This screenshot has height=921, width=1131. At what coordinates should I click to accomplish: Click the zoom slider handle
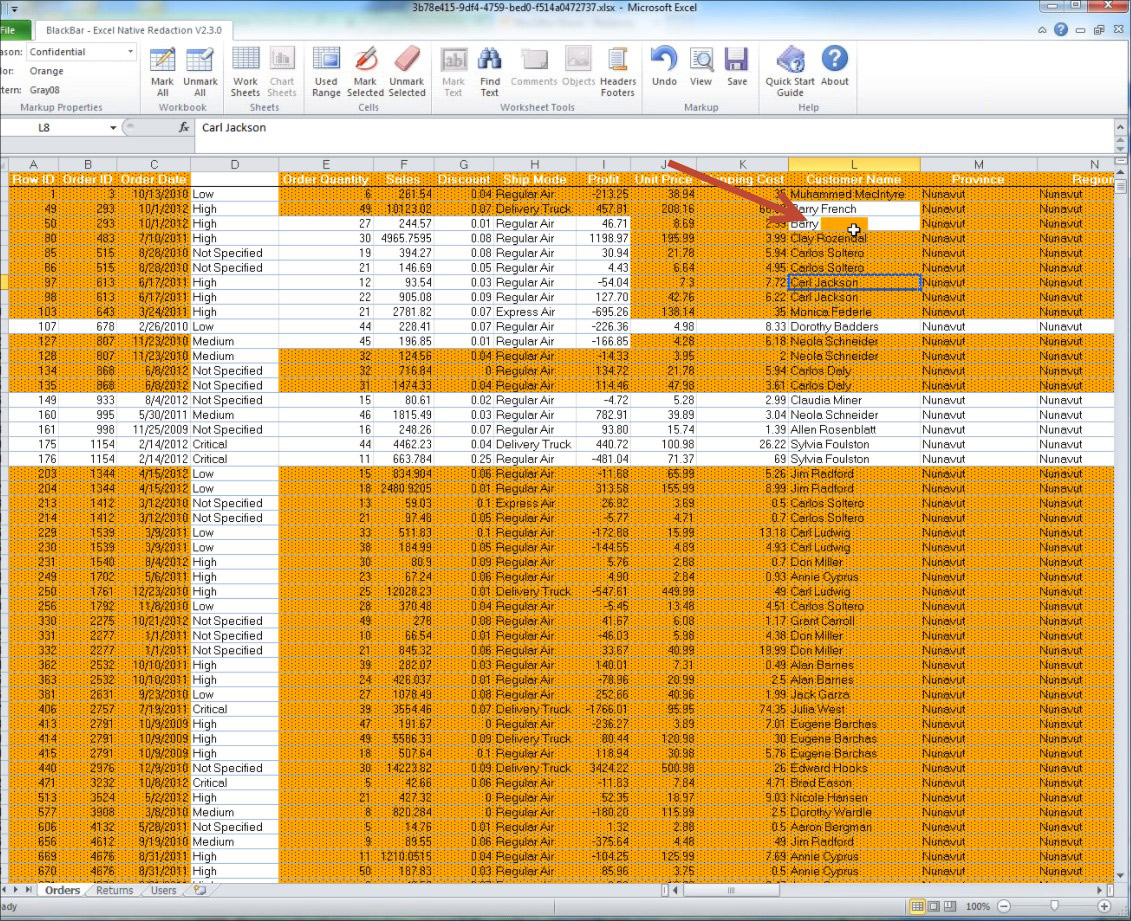click(1053, 906)
